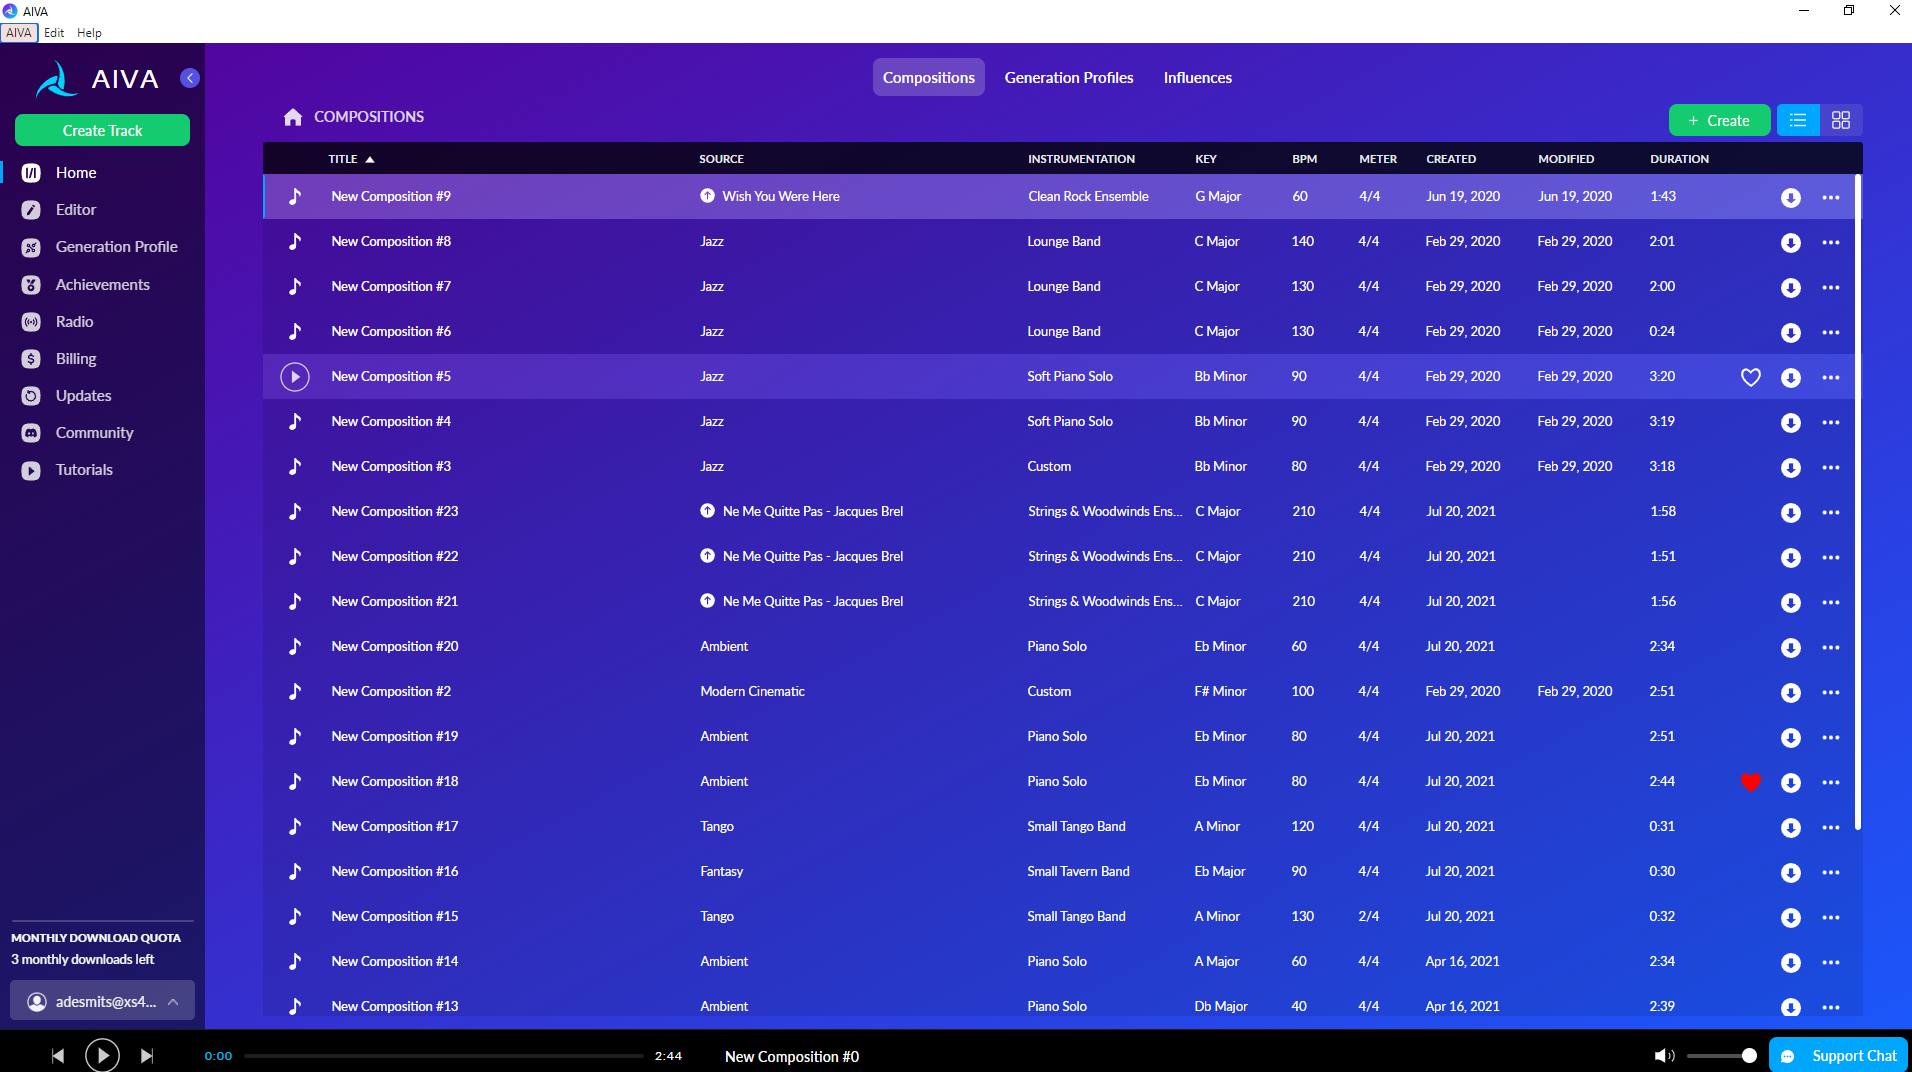The image size is (1912, 1072).
Task: Skip to next track
Action: pyautogui.click(x=147, y=1056)
